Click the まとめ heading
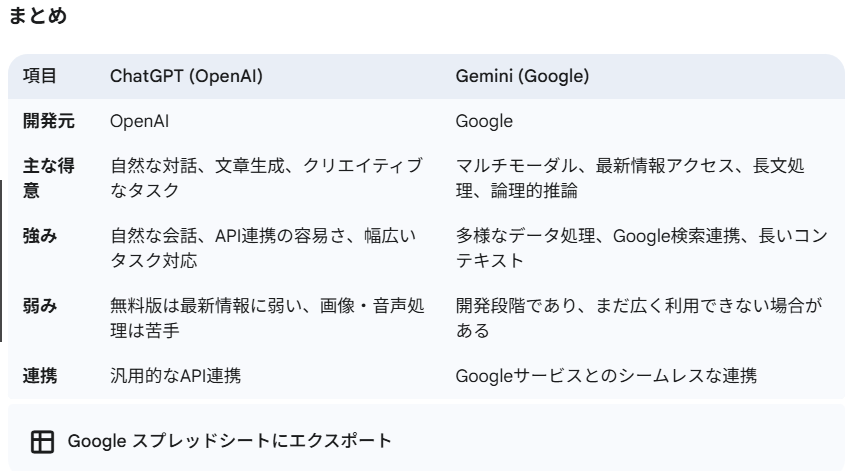The height and width of the screenshot is (471, 848). tap(38, 15)
